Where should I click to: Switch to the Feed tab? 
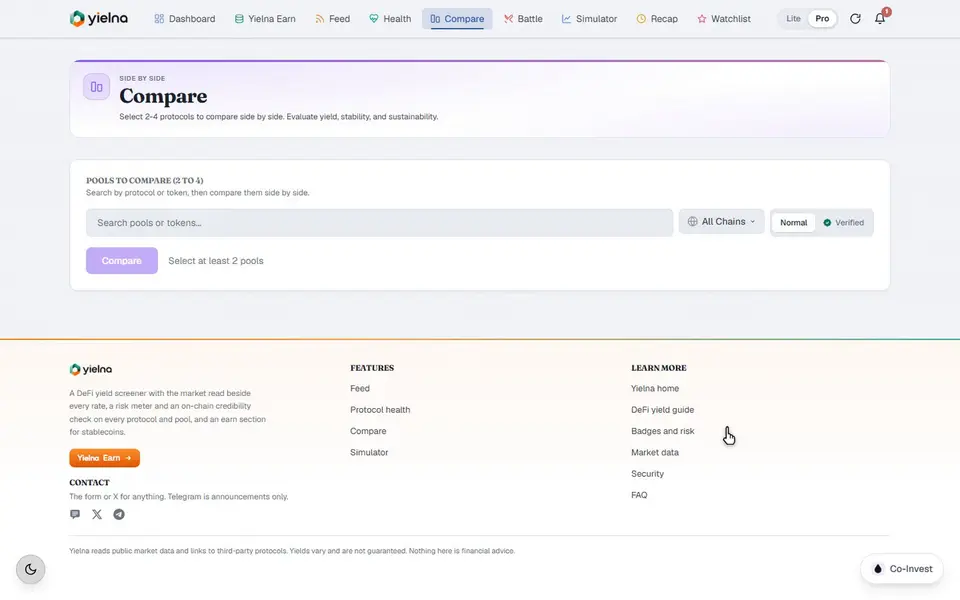coord(332,18)
